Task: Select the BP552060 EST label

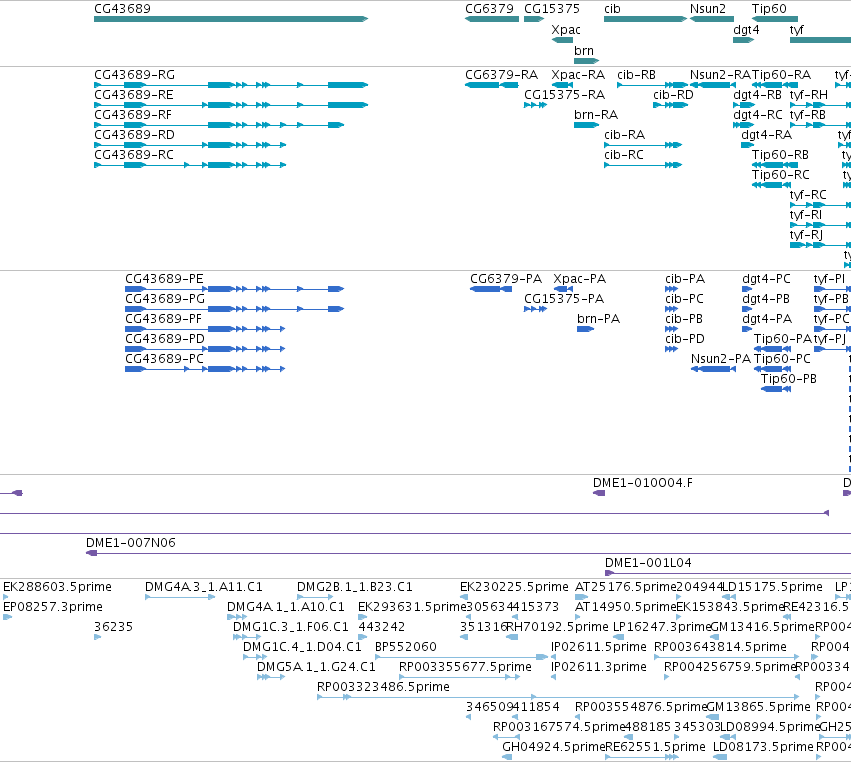Action: [405, 647]
